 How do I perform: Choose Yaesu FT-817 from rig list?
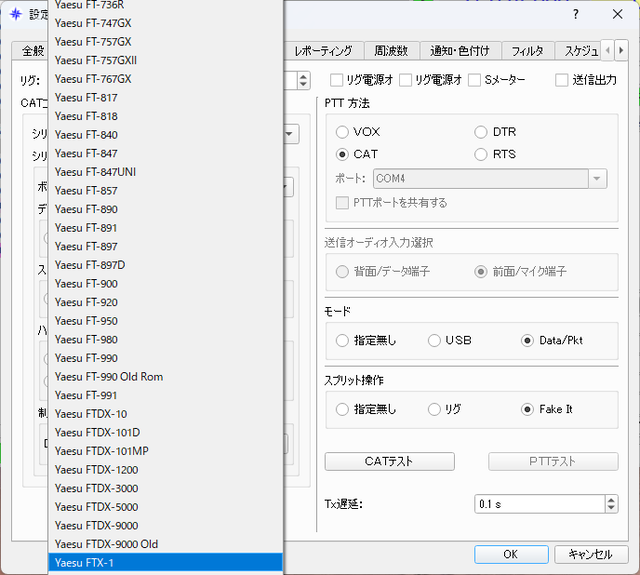point(165,98)
